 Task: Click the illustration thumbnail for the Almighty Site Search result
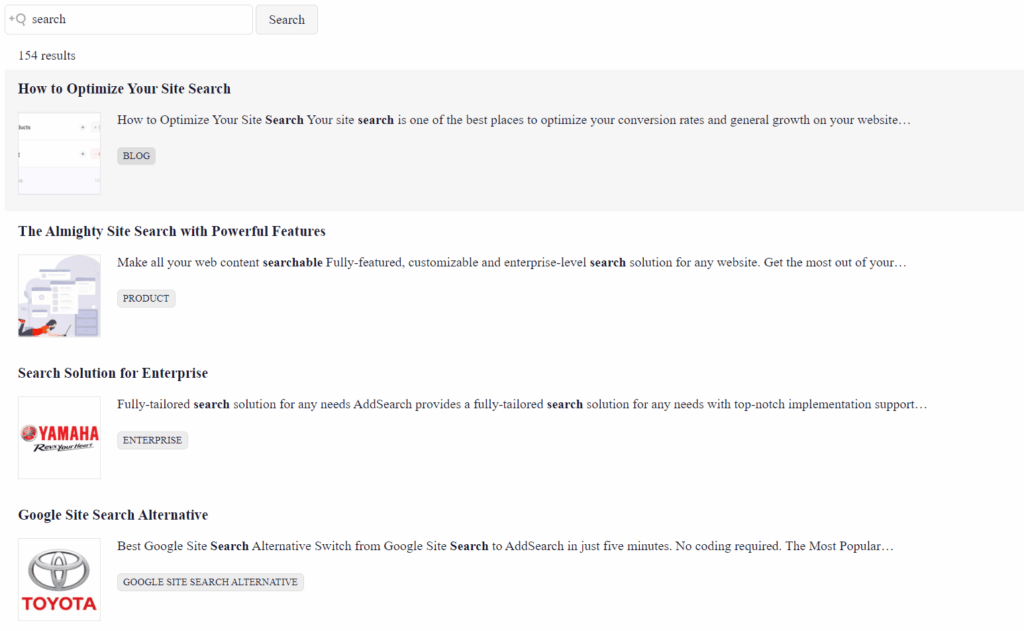pyautogui.click(x=59, y=295)
